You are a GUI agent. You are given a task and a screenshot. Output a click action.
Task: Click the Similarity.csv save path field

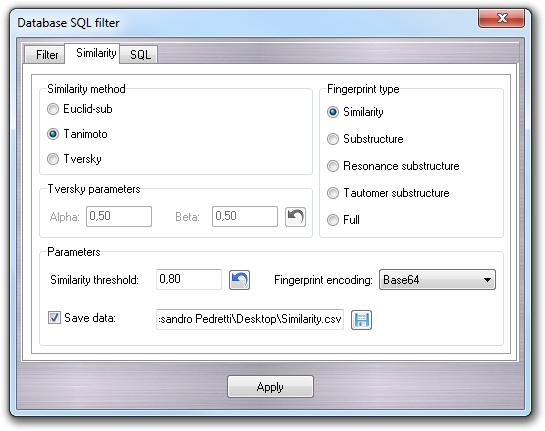click(250, 319)
